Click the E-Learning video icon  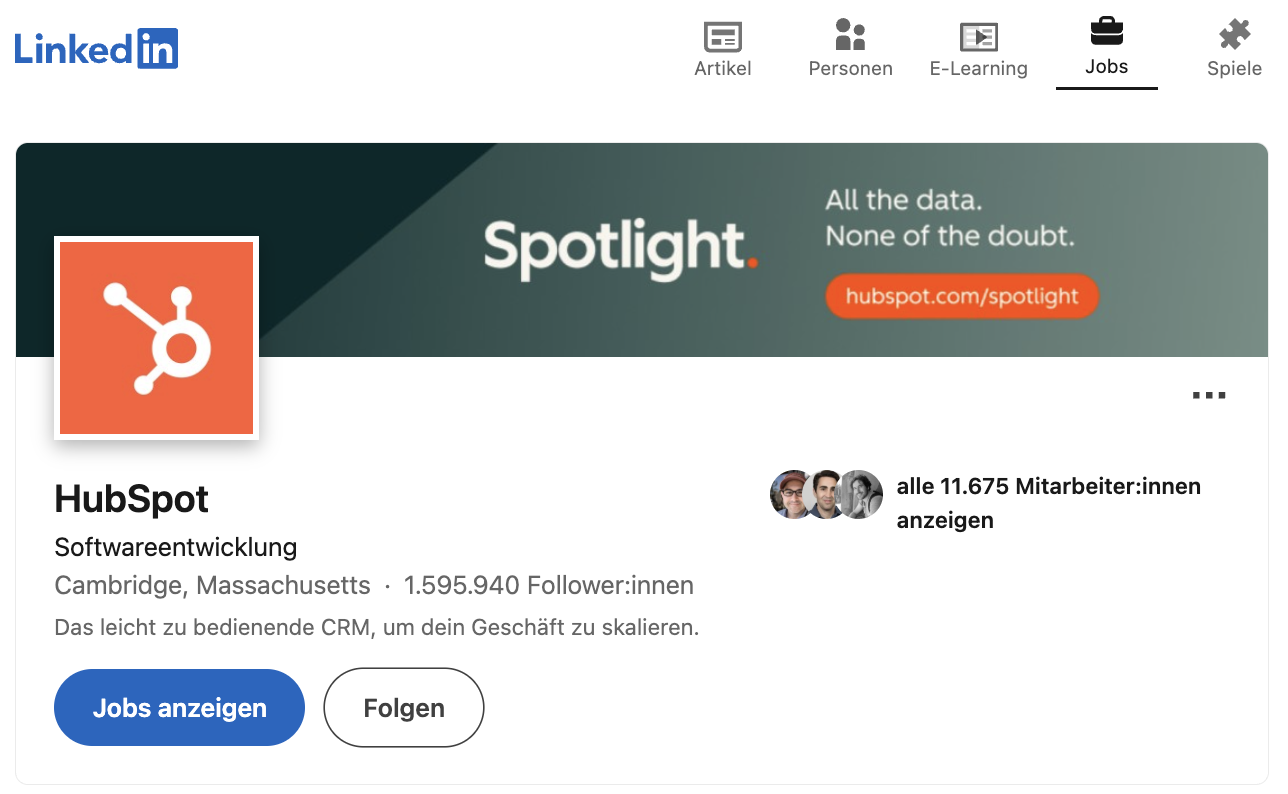click(978, 36)
